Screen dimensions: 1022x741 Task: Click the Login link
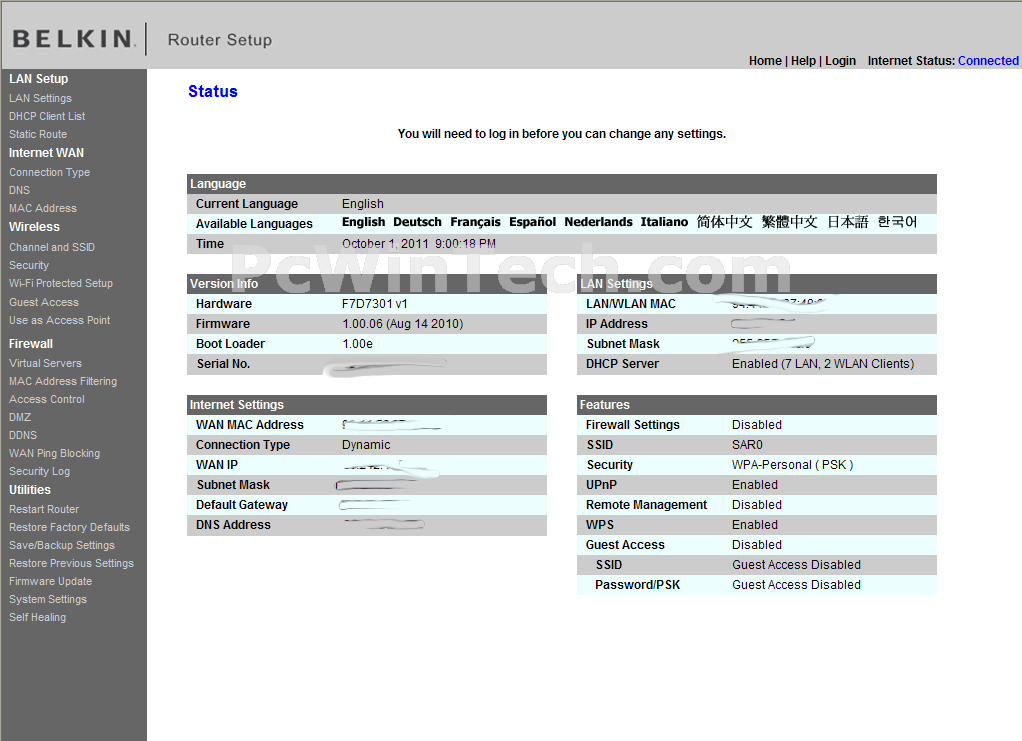(x=840, y=61)
